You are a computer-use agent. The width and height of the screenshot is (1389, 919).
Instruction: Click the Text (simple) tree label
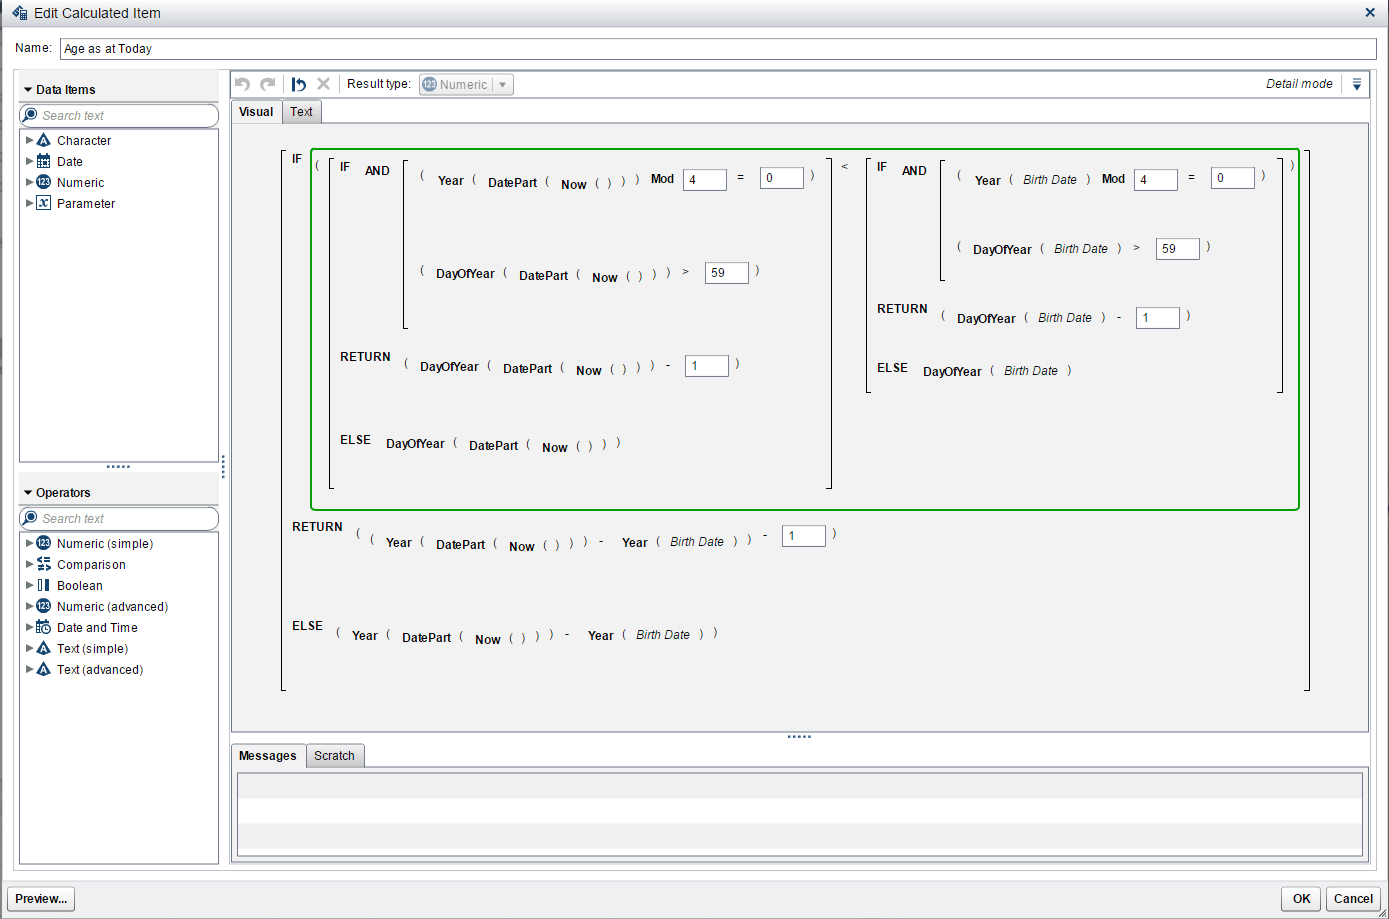point(92,649)
